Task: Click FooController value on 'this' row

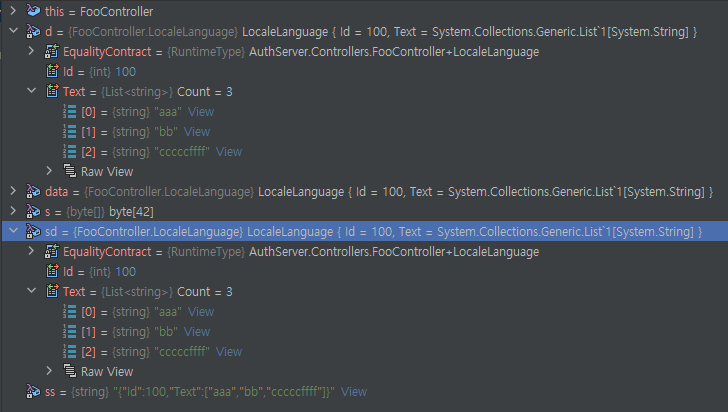Action: (117, 12)
